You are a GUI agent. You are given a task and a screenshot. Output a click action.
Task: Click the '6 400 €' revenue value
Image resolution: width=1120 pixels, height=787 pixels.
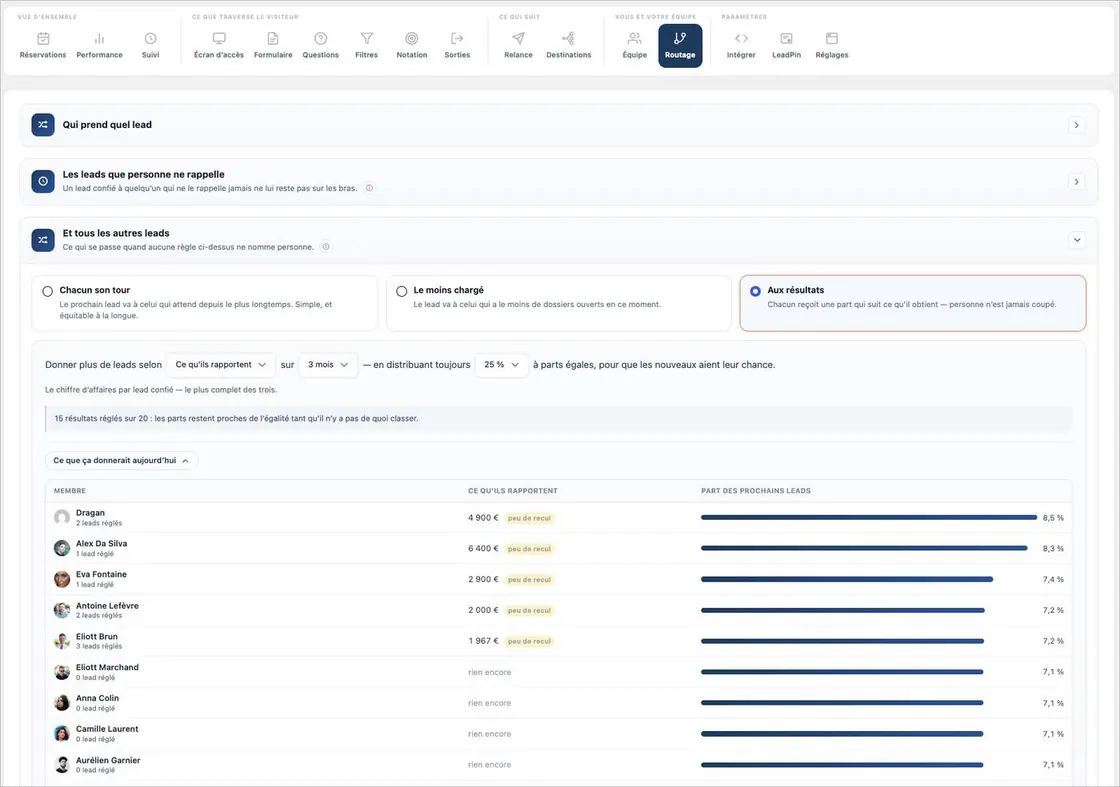[x=484, y=548]
